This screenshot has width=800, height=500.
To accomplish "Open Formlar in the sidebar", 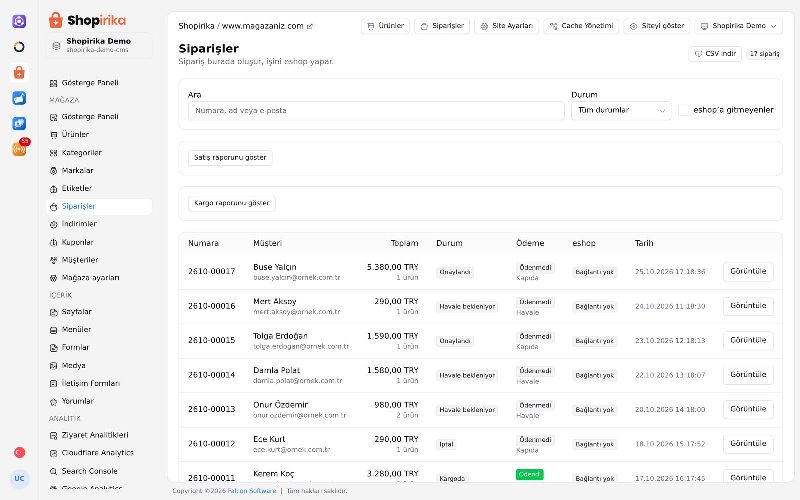I will pos(98,347).
